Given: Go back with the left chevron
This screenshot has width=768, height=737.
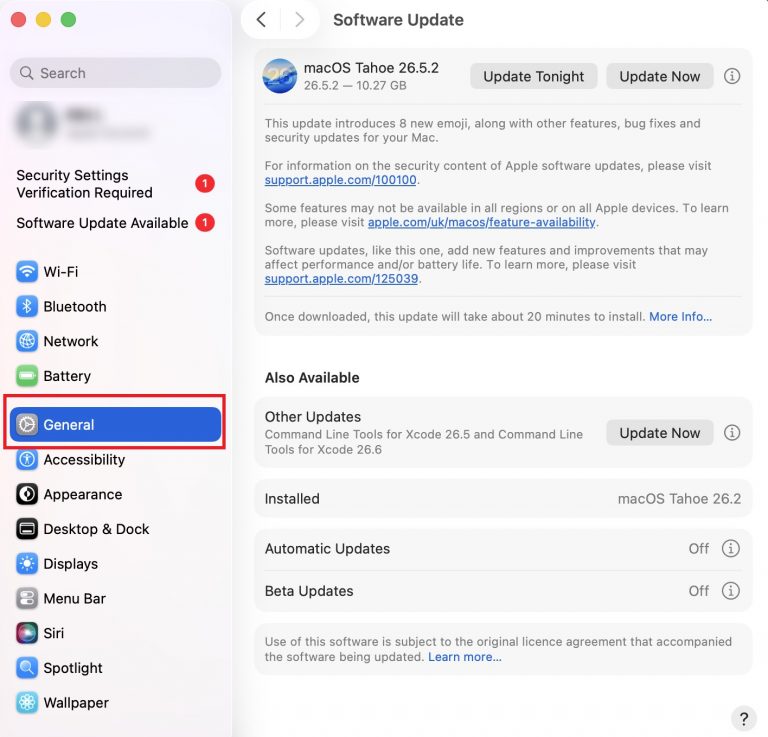Looking at the screenshot, I should 262,20.
